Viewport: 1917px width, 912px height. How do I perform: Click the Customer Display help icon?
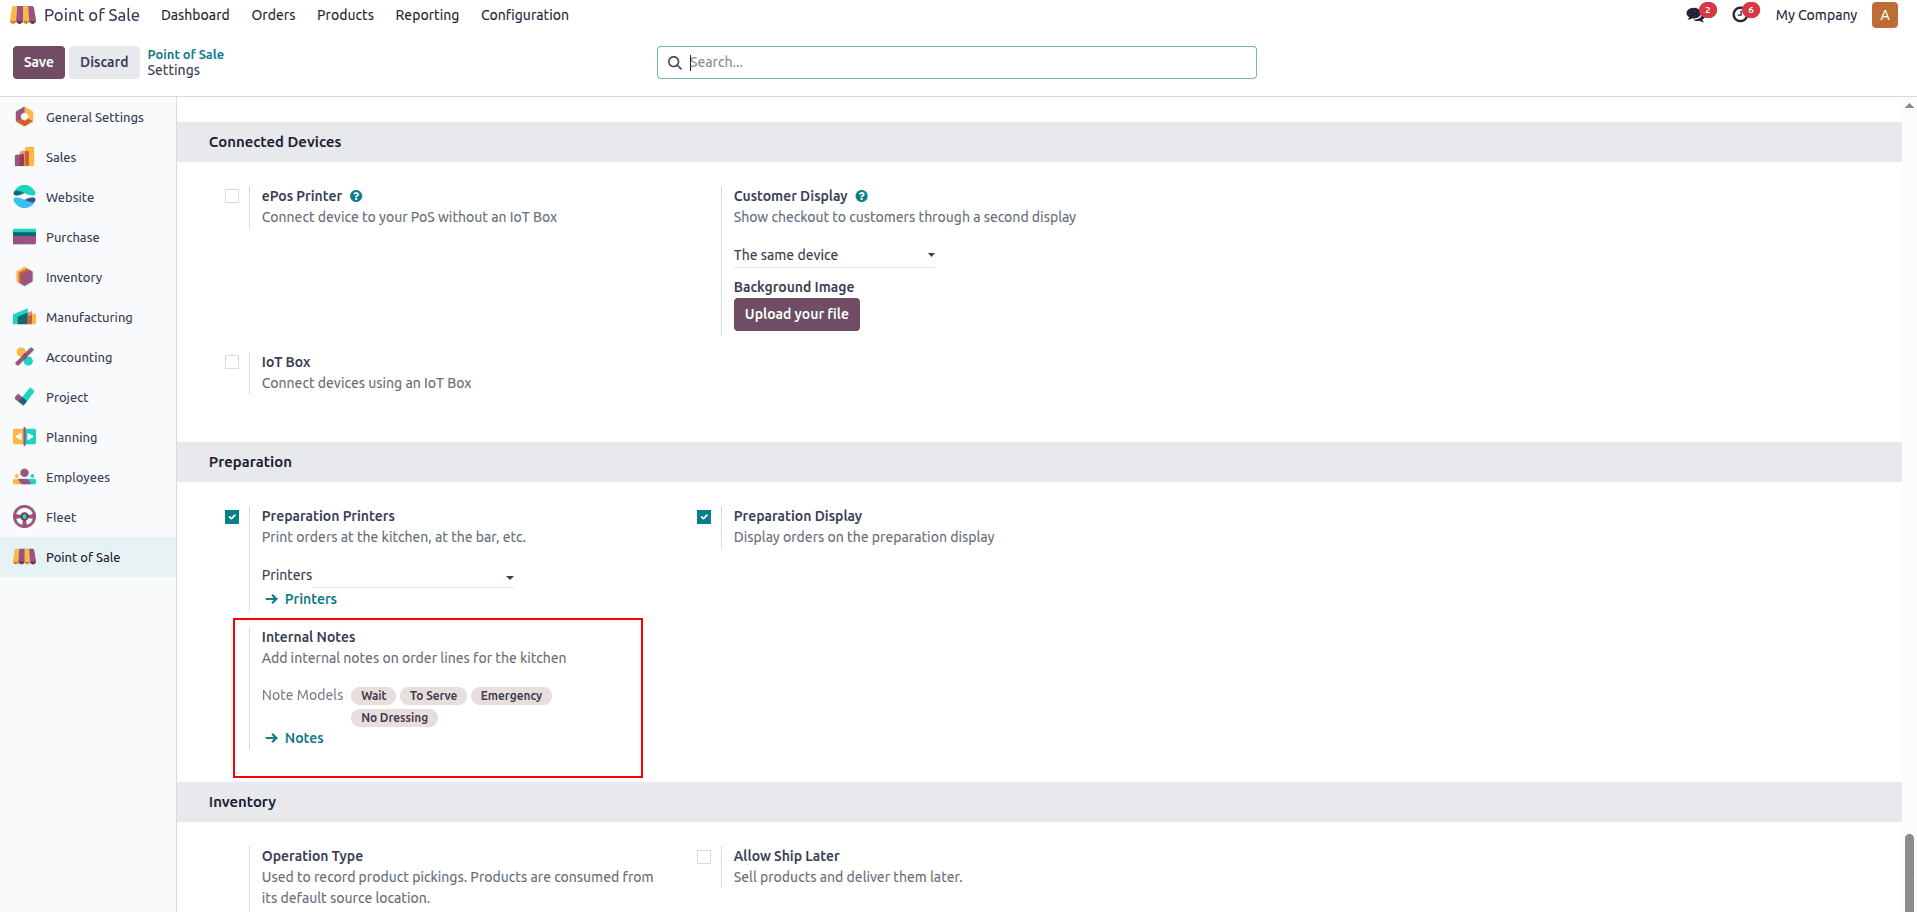[861, 197]
